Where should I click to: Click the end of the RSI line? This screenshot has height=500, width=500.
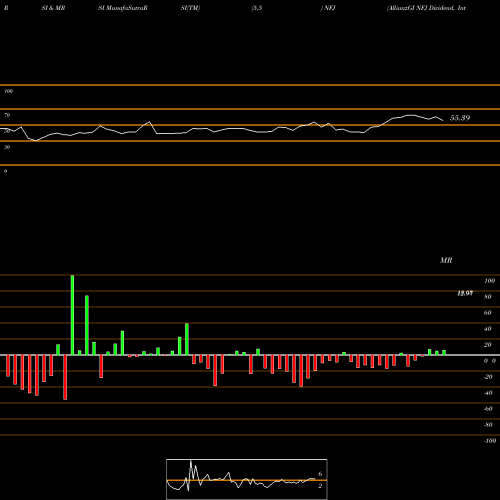tap(443, 120)
